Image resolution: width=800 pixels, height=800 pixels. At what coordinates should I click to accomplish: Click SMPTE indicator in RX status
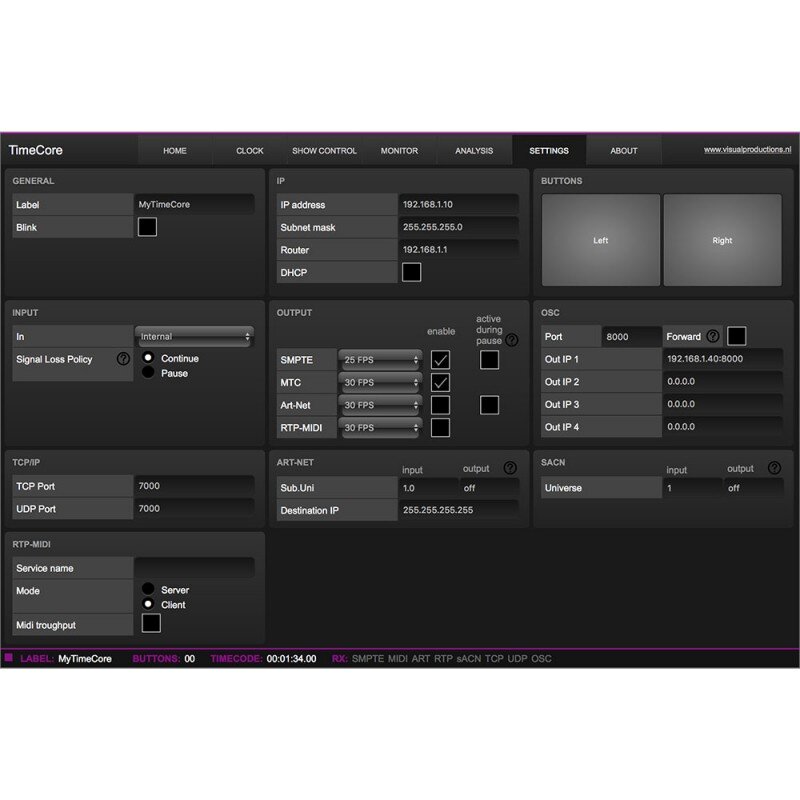click(x=368, y=659)
